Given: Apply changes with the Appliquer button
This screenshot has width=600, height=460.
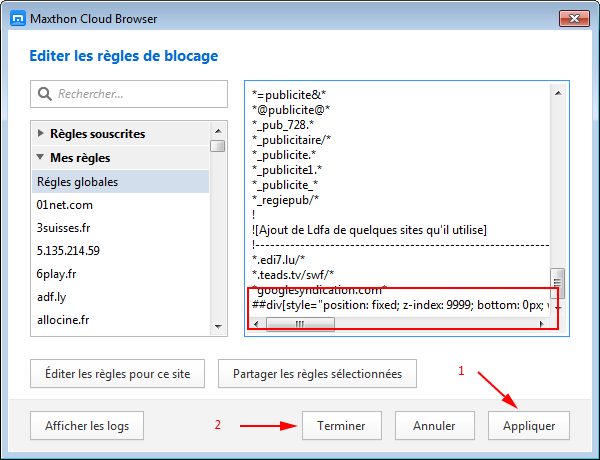Looking at the screenshot, I should pos(529,426).
